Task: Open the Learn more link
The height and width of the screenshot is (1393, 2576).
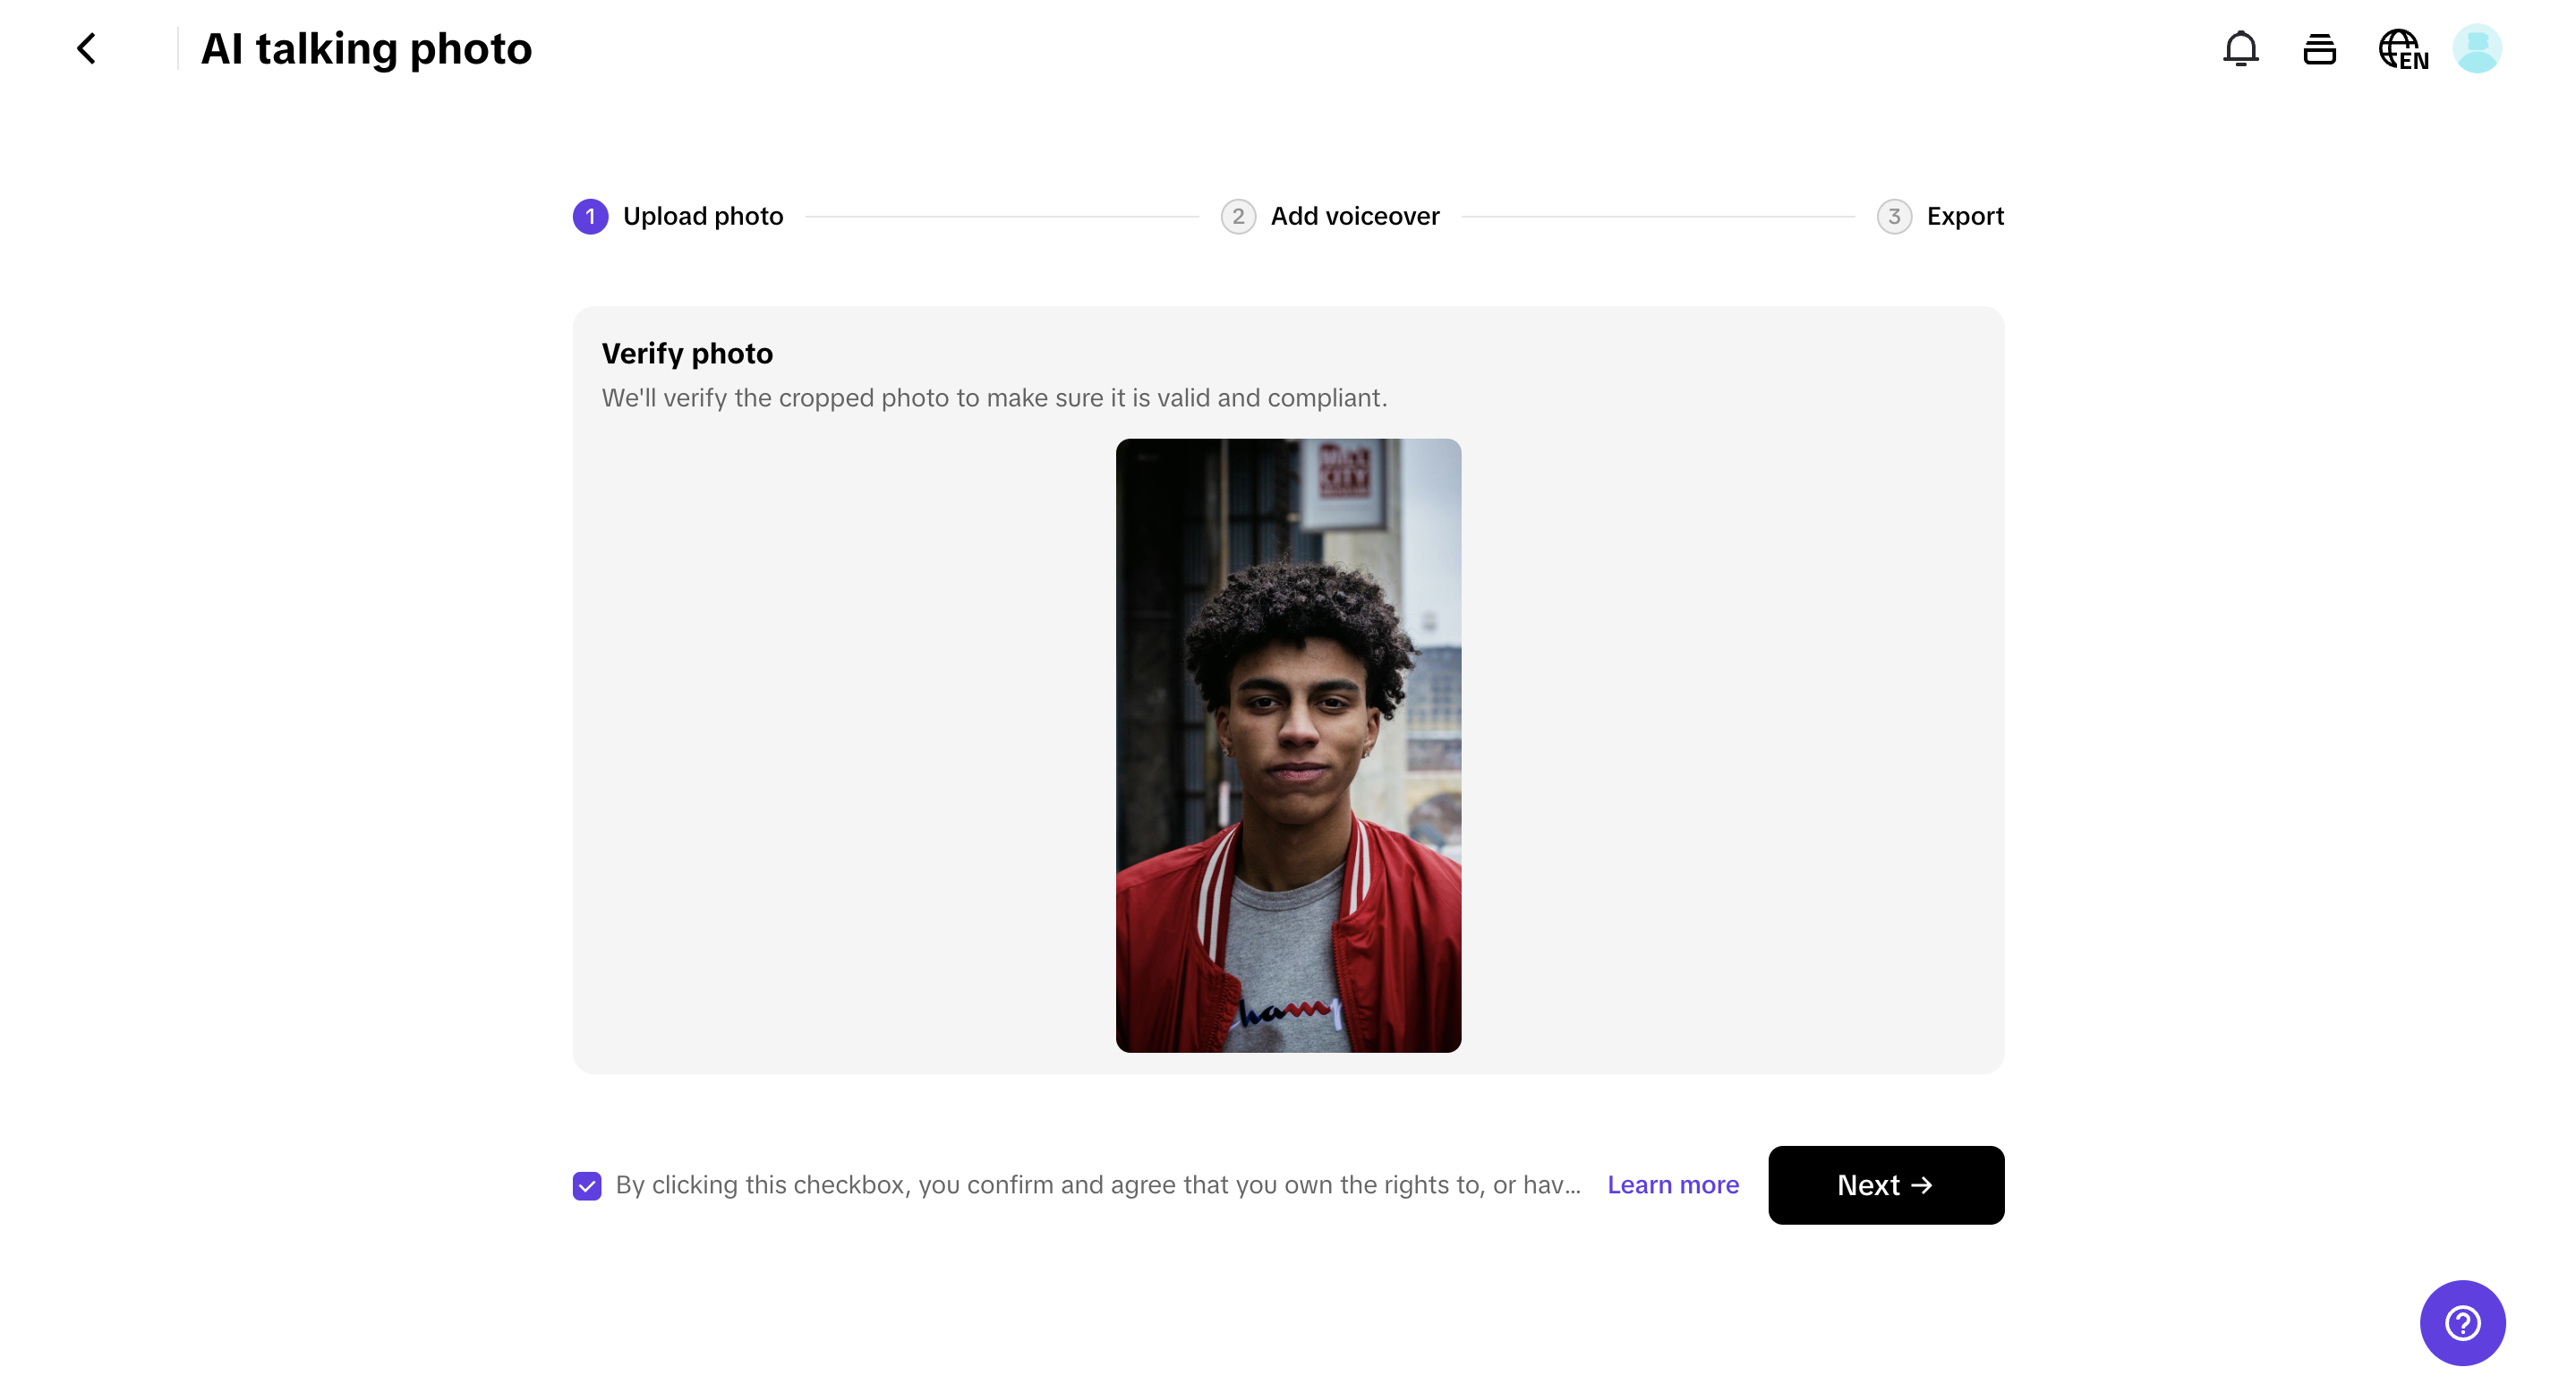Action: (1672, 1185)
